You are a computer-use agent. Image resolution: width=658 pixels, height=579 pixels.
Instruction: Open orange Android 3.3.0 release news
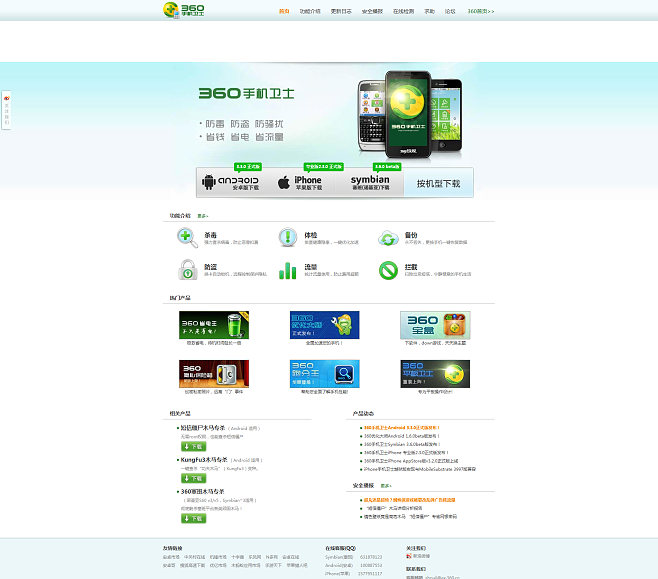(402, 428)
